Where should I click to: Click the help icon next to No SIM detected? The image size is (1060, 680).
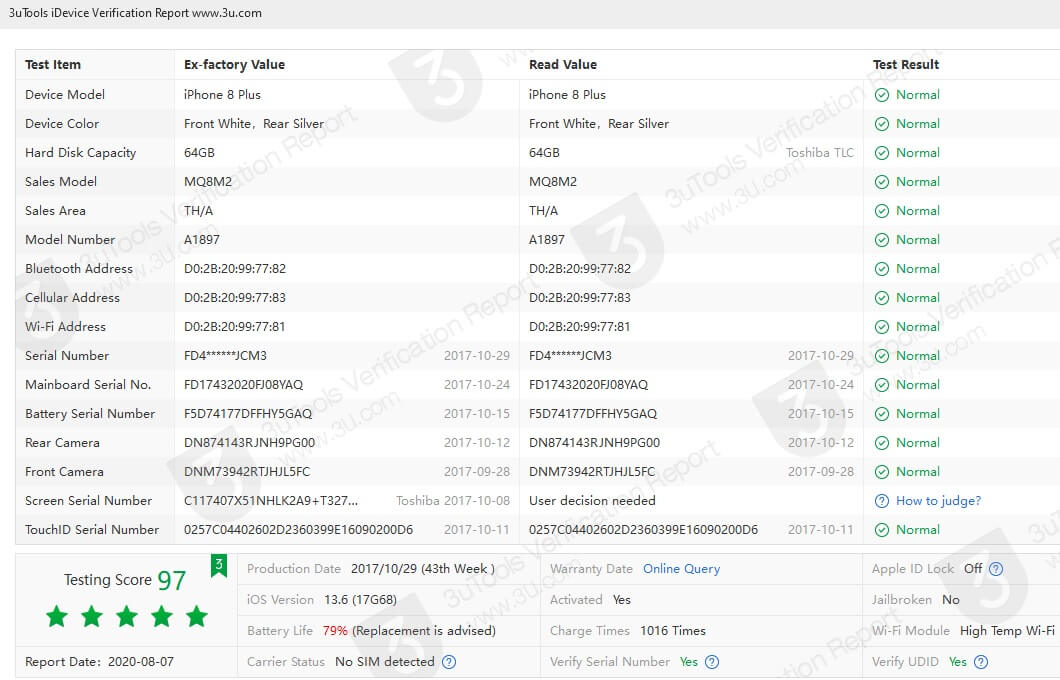(x=449, y=662)
